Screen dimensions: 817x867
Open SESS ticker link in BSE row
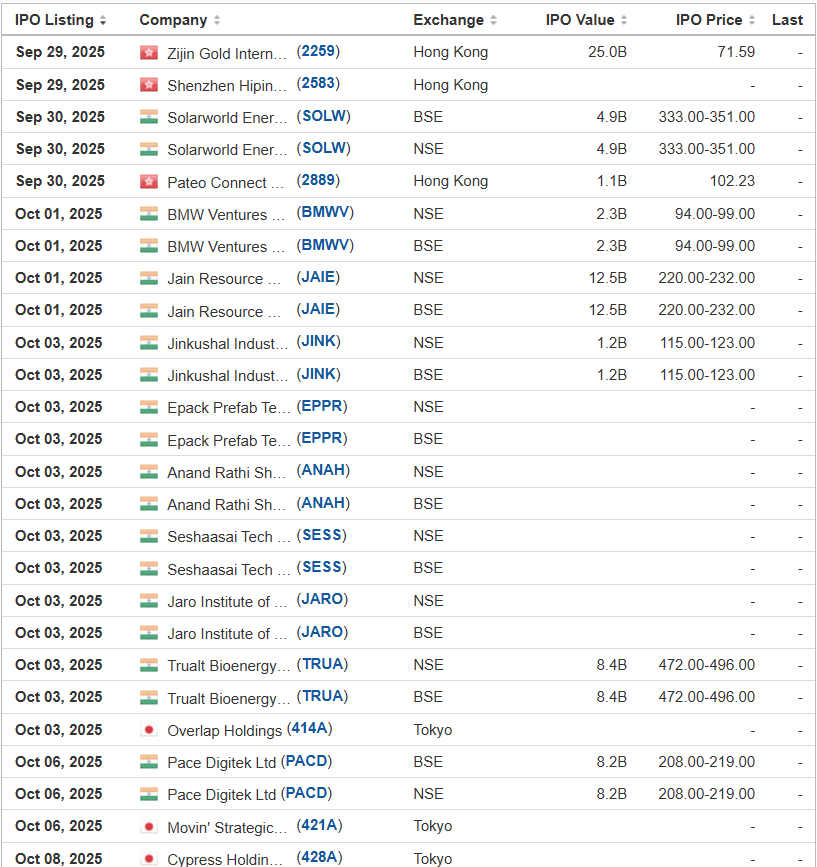tap(322, 567)
